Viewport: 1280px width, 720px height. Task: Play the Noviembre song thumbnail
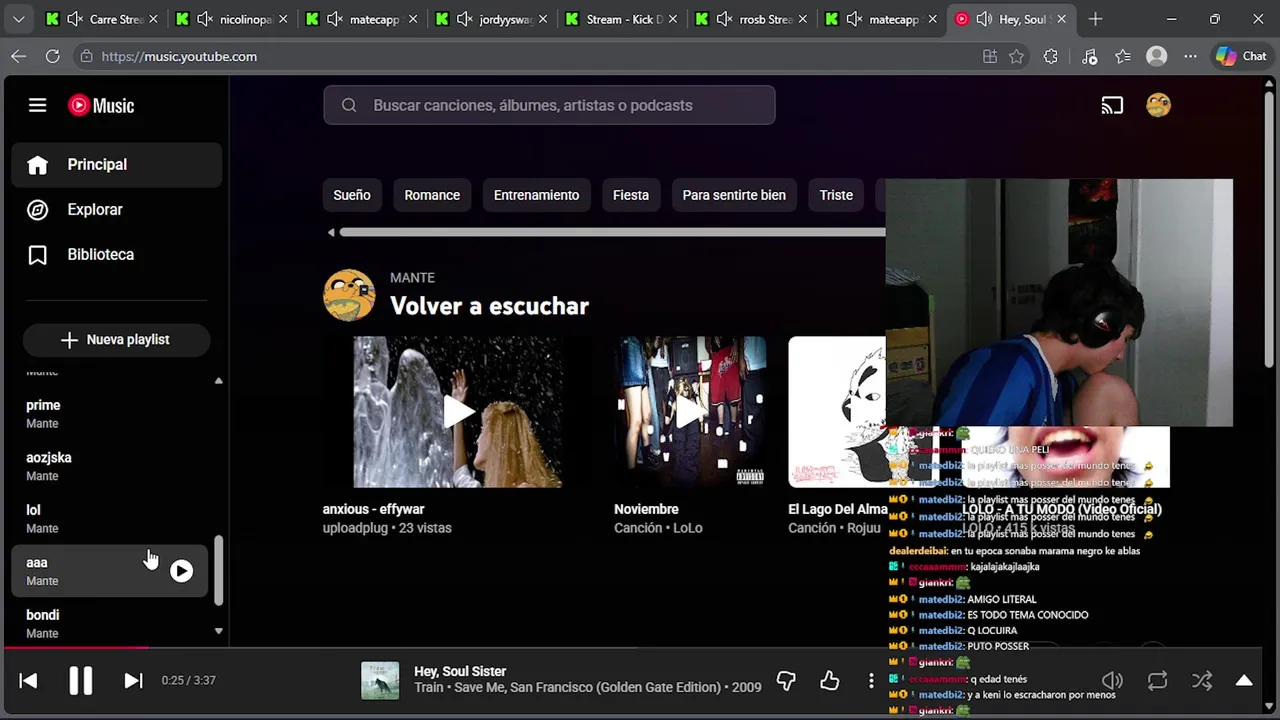pos(690,412)
